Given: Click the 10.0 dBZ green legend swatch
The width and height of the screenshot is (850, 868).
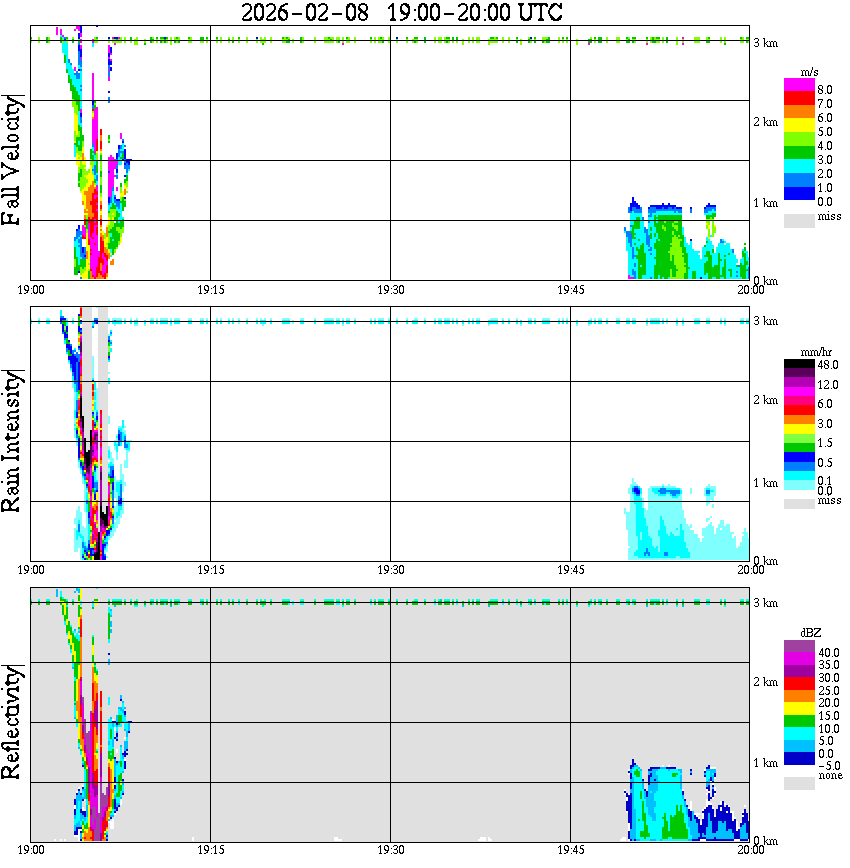Looking at the screenshot, I should pyautogui.click(x=799, y=722).
